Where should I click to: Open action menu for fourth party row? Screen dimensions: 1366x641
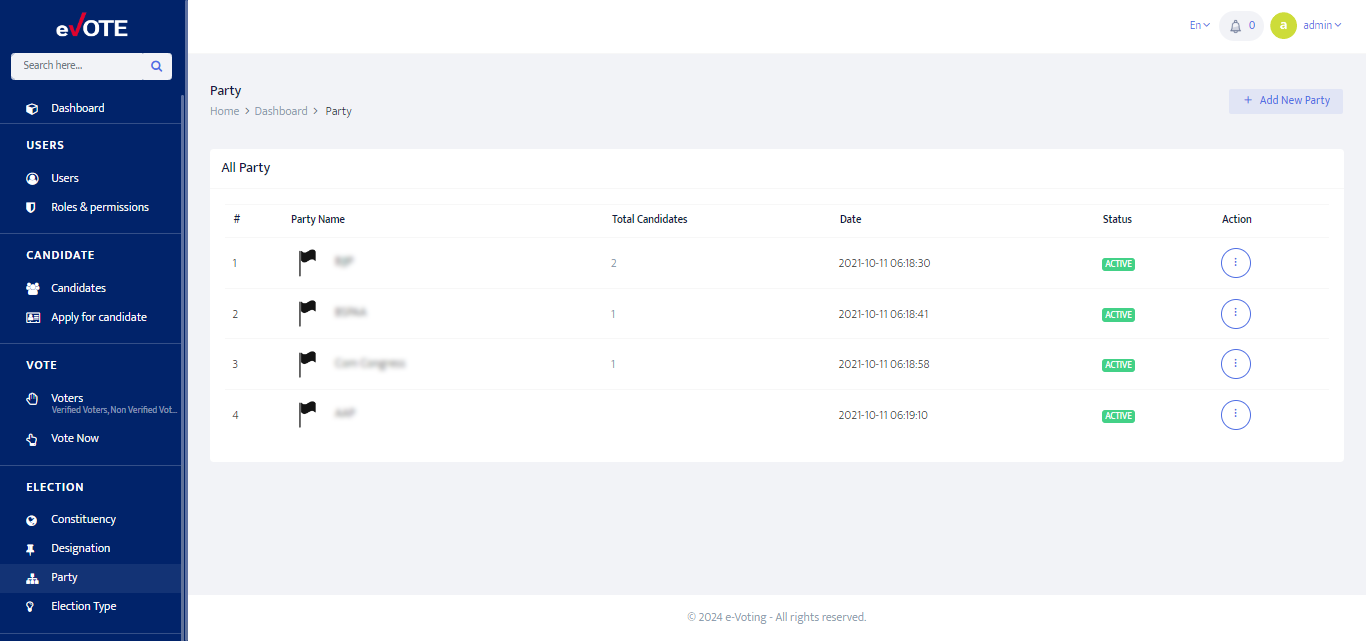click(1235, 414)
